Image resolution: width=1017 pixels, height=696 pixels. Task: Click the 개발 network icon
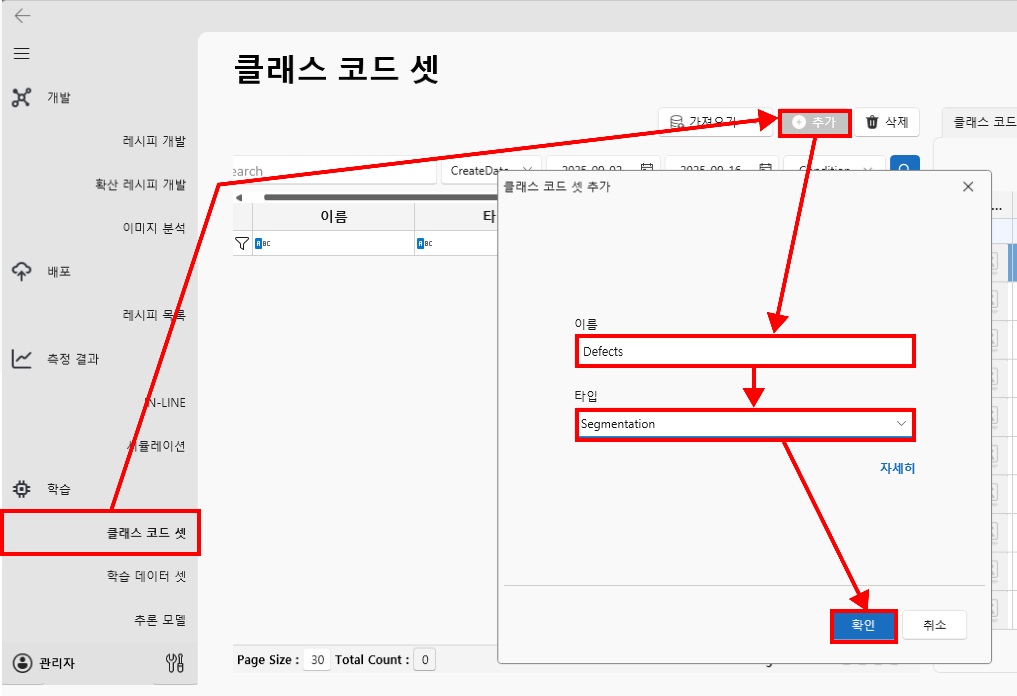click(x=22, y=98)
